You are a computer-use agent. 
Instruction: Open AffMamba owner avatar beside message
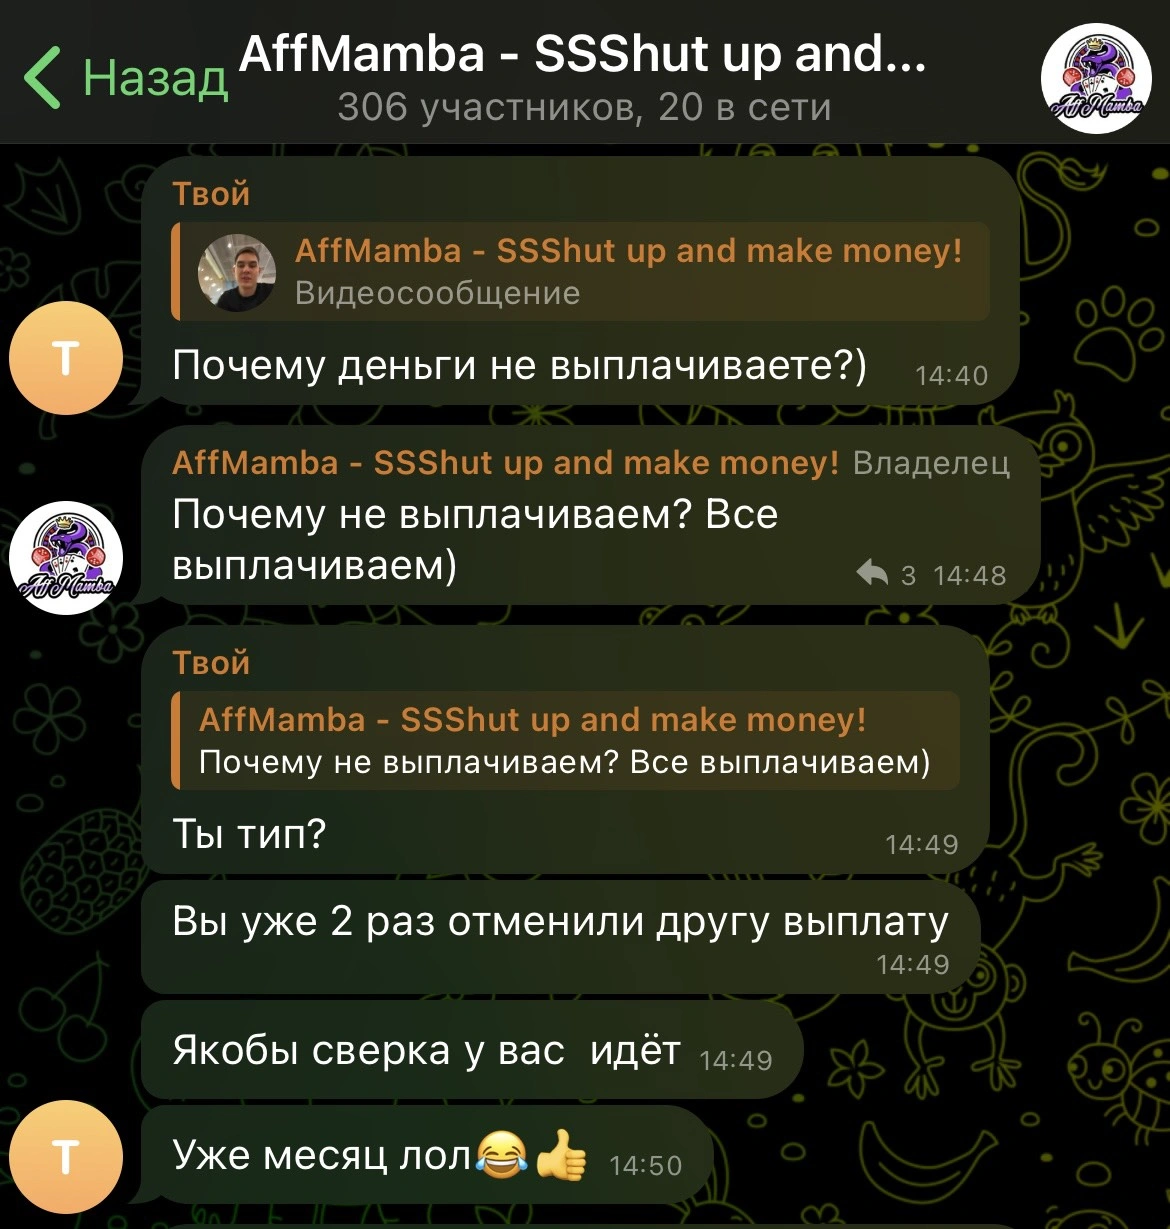(x=66, y=558)
